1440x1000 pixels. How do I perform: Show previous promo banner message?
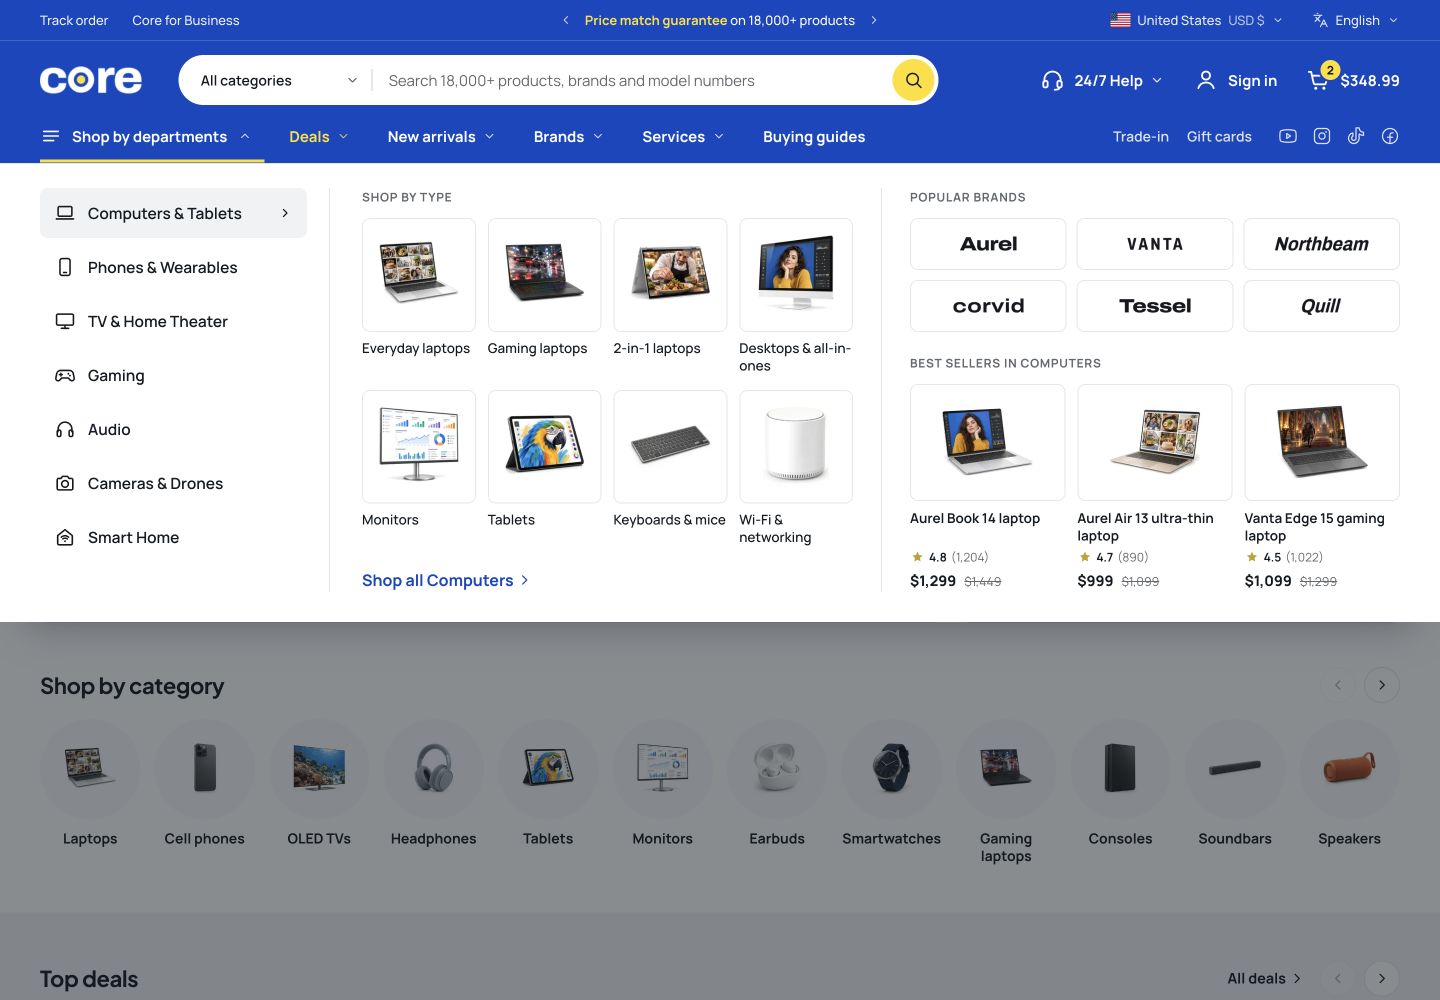click(x=566, y=20)
